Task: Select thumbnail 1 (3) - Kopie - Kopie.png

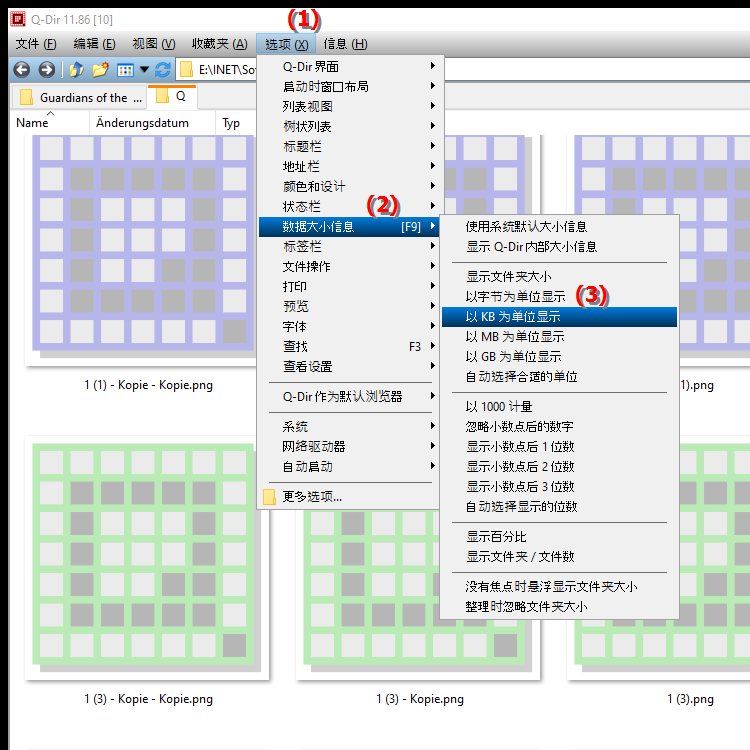Action: 146,558
